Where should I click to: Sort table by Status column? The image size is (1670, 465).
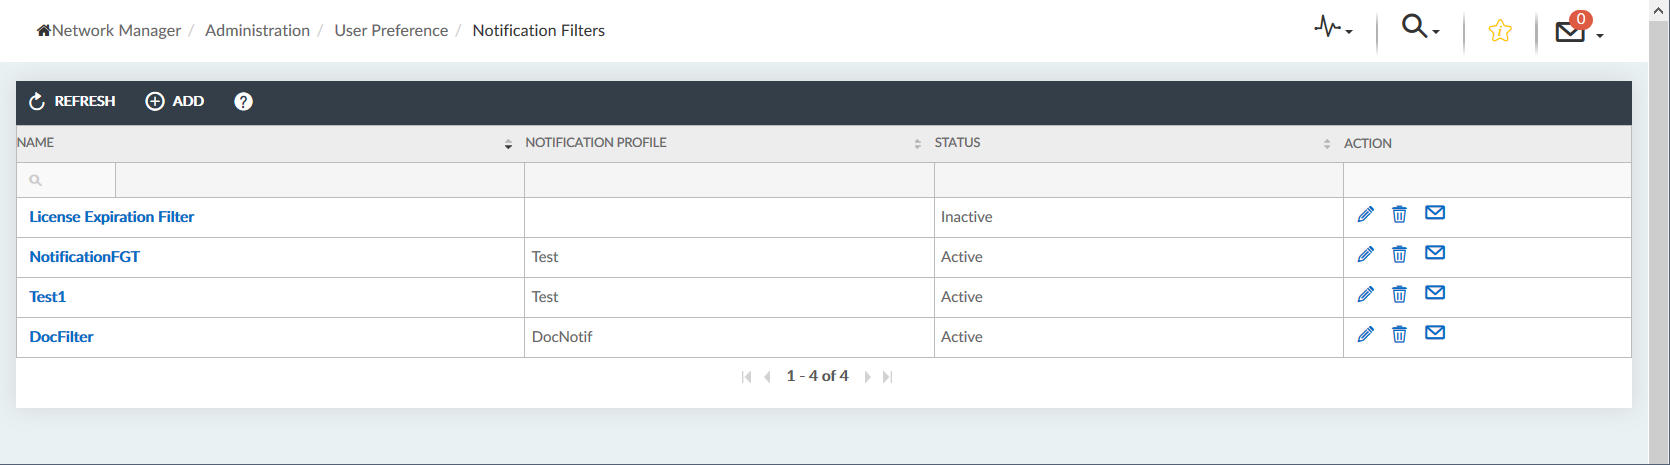click(x=1326, y=144)
